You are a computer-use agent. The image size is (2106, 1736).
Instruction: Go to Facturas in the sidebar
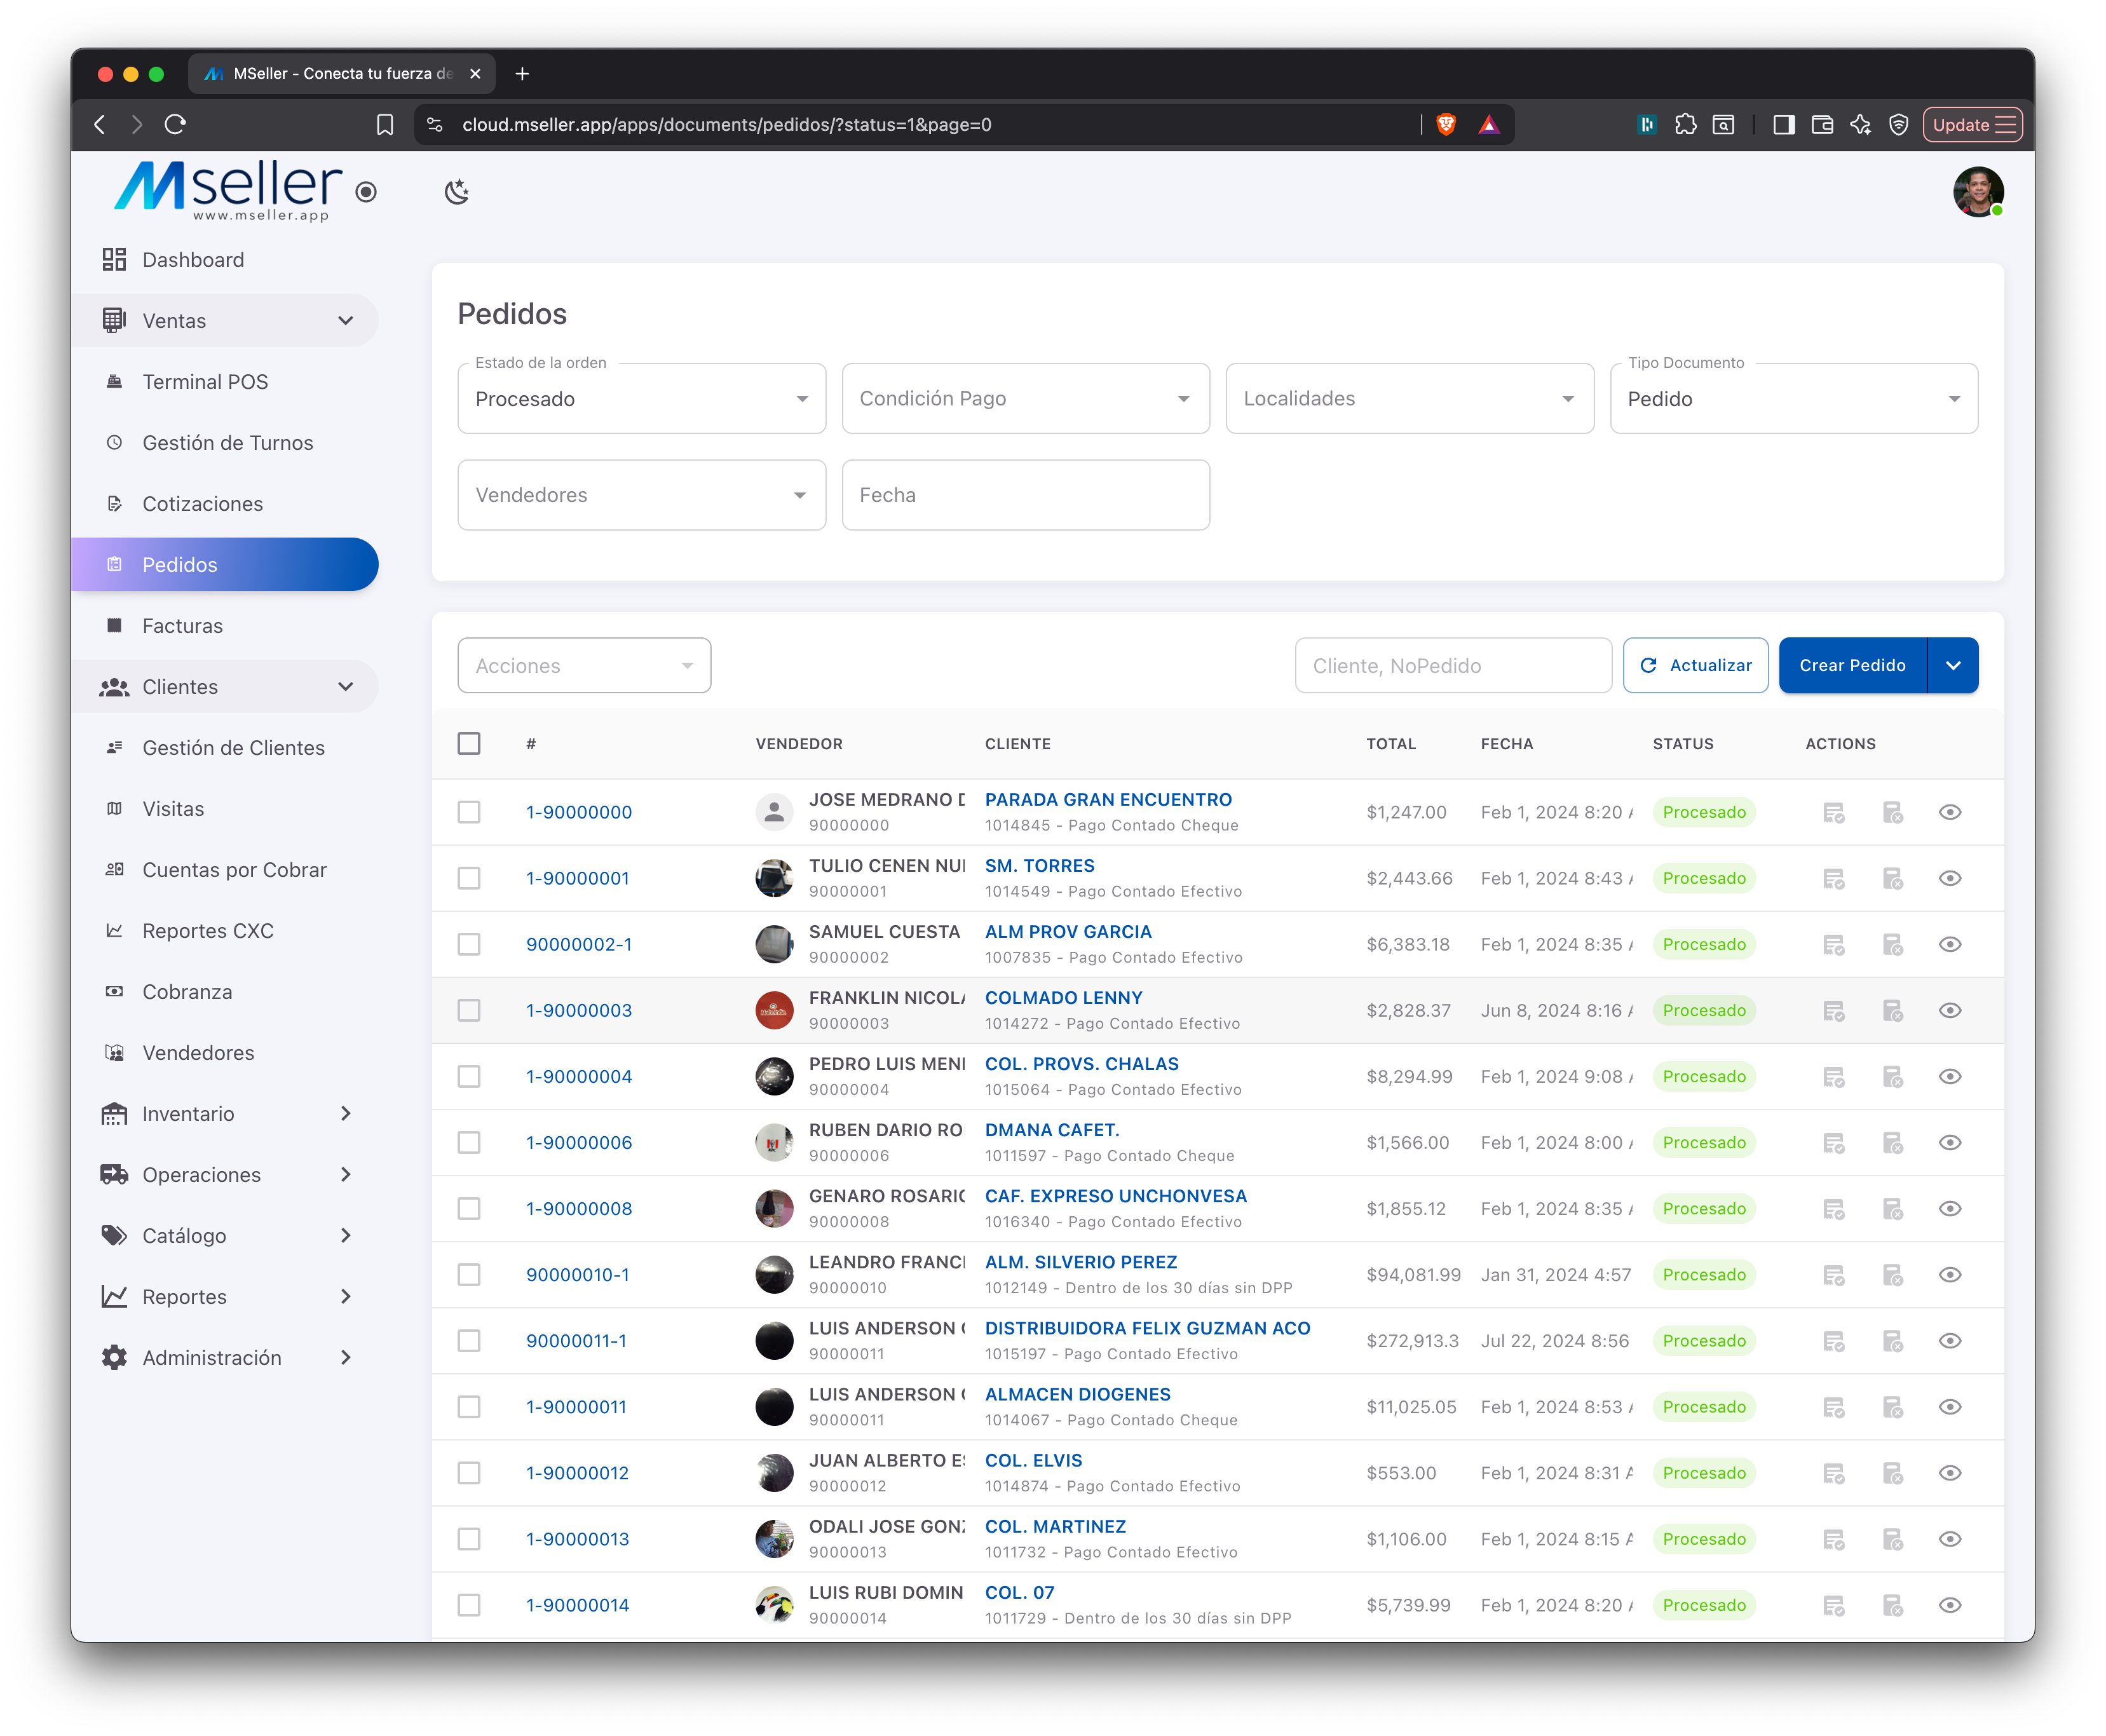[225, 625]
